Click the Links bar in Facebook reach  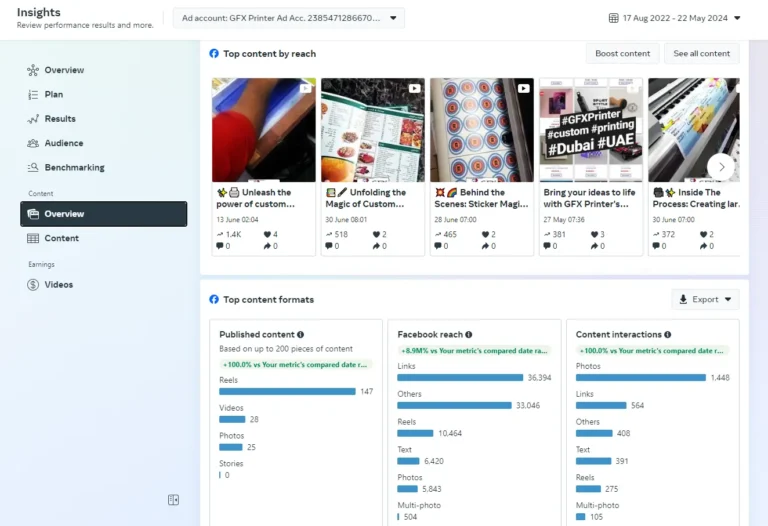point(460,378)
